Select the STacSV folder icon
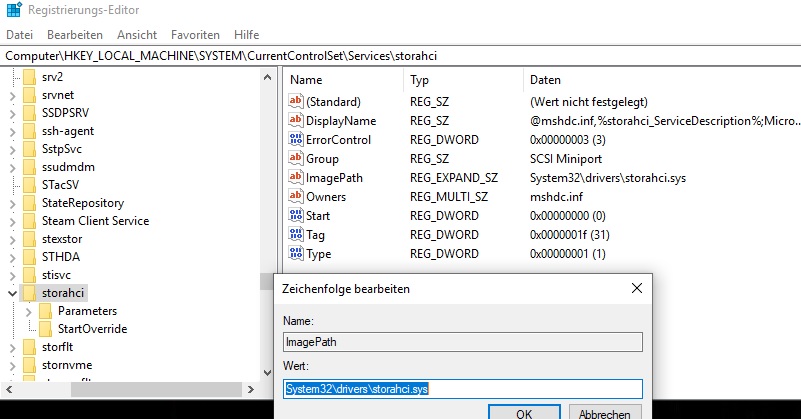This screenshot has width=801, height=419. [30, 185]
